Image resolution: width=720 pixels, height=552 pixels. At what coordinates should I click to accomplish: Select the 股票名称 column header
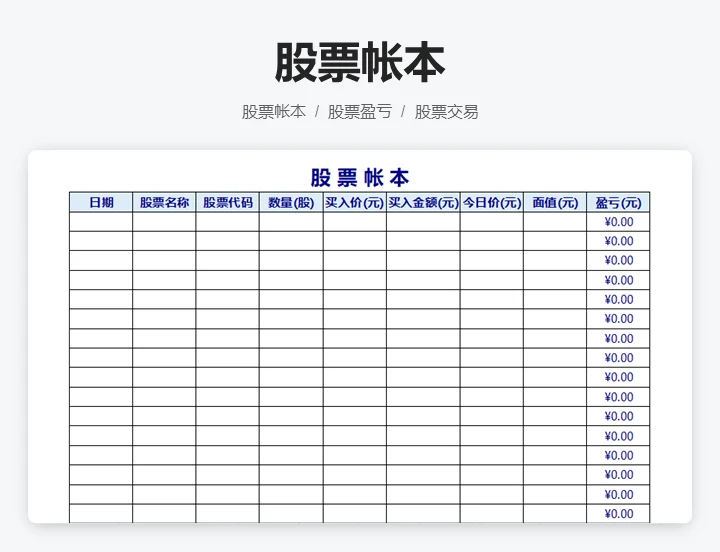click(x=164, y=202)
